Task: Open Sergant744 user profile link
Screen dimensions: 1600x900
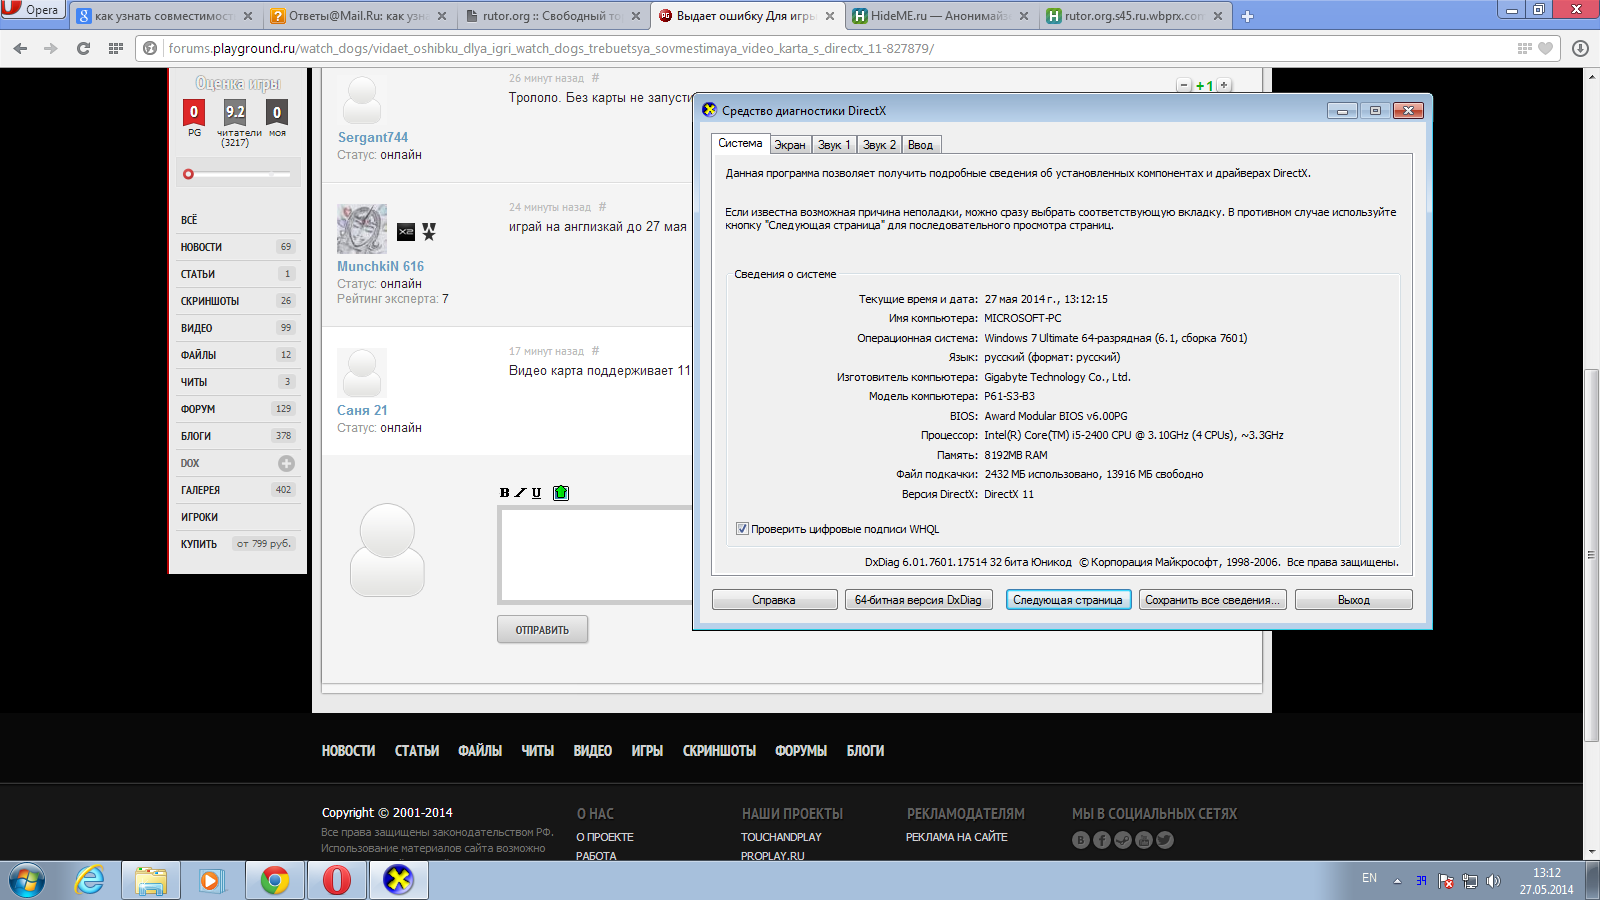Action: pos(373,137)
